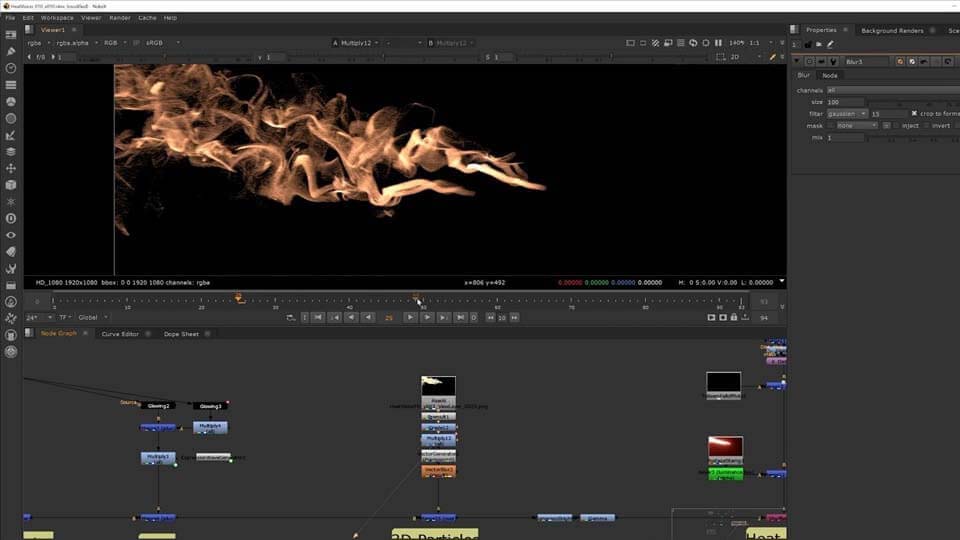The image size is (960, 540).
Task: Open the 3D nodes cube icon
Action: tap(11, 185)
